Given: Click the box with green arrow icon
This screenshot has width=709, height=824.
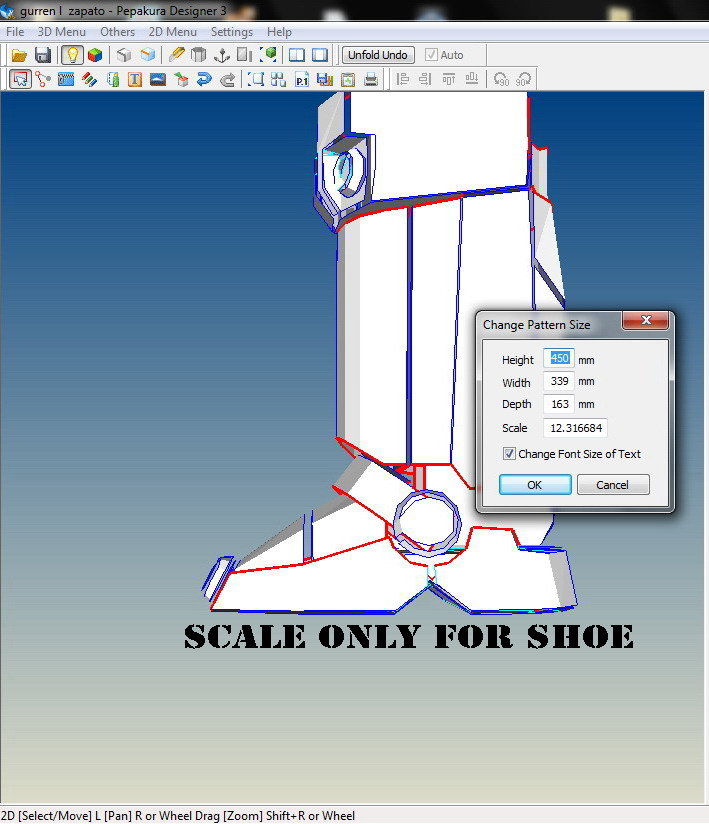Looking at the screenshot, I should (x=181, y=79).
